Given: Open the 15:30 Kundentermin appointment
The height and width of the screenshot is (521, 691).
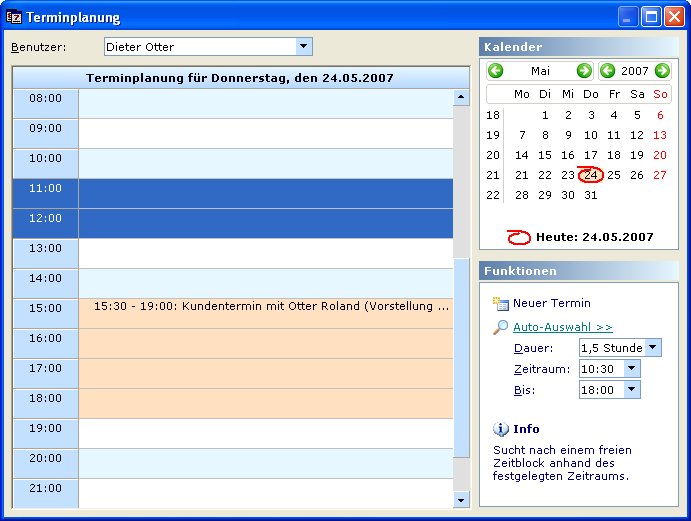Looking at the screenshot, I should click(x=270, y=307).
